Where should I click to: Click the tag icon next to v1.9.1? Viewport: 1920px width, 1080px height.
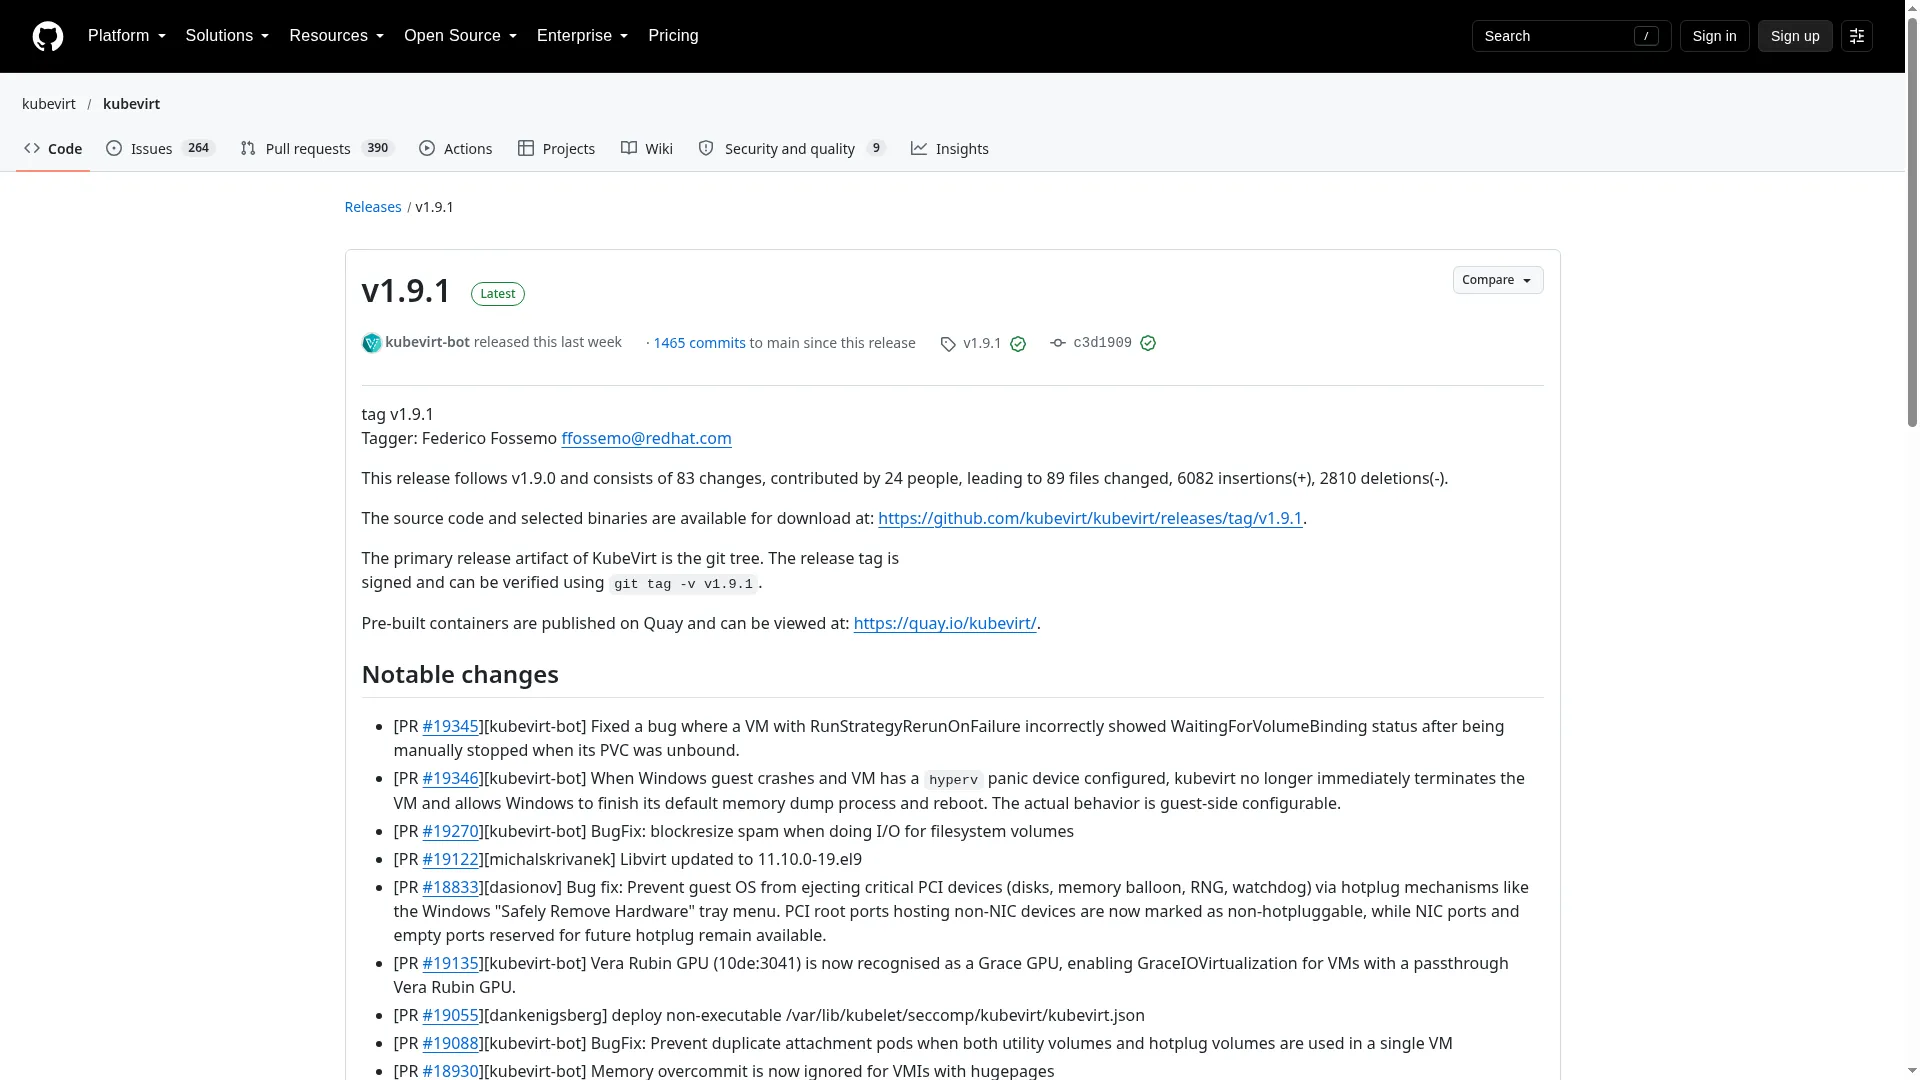tap(948, 344)
